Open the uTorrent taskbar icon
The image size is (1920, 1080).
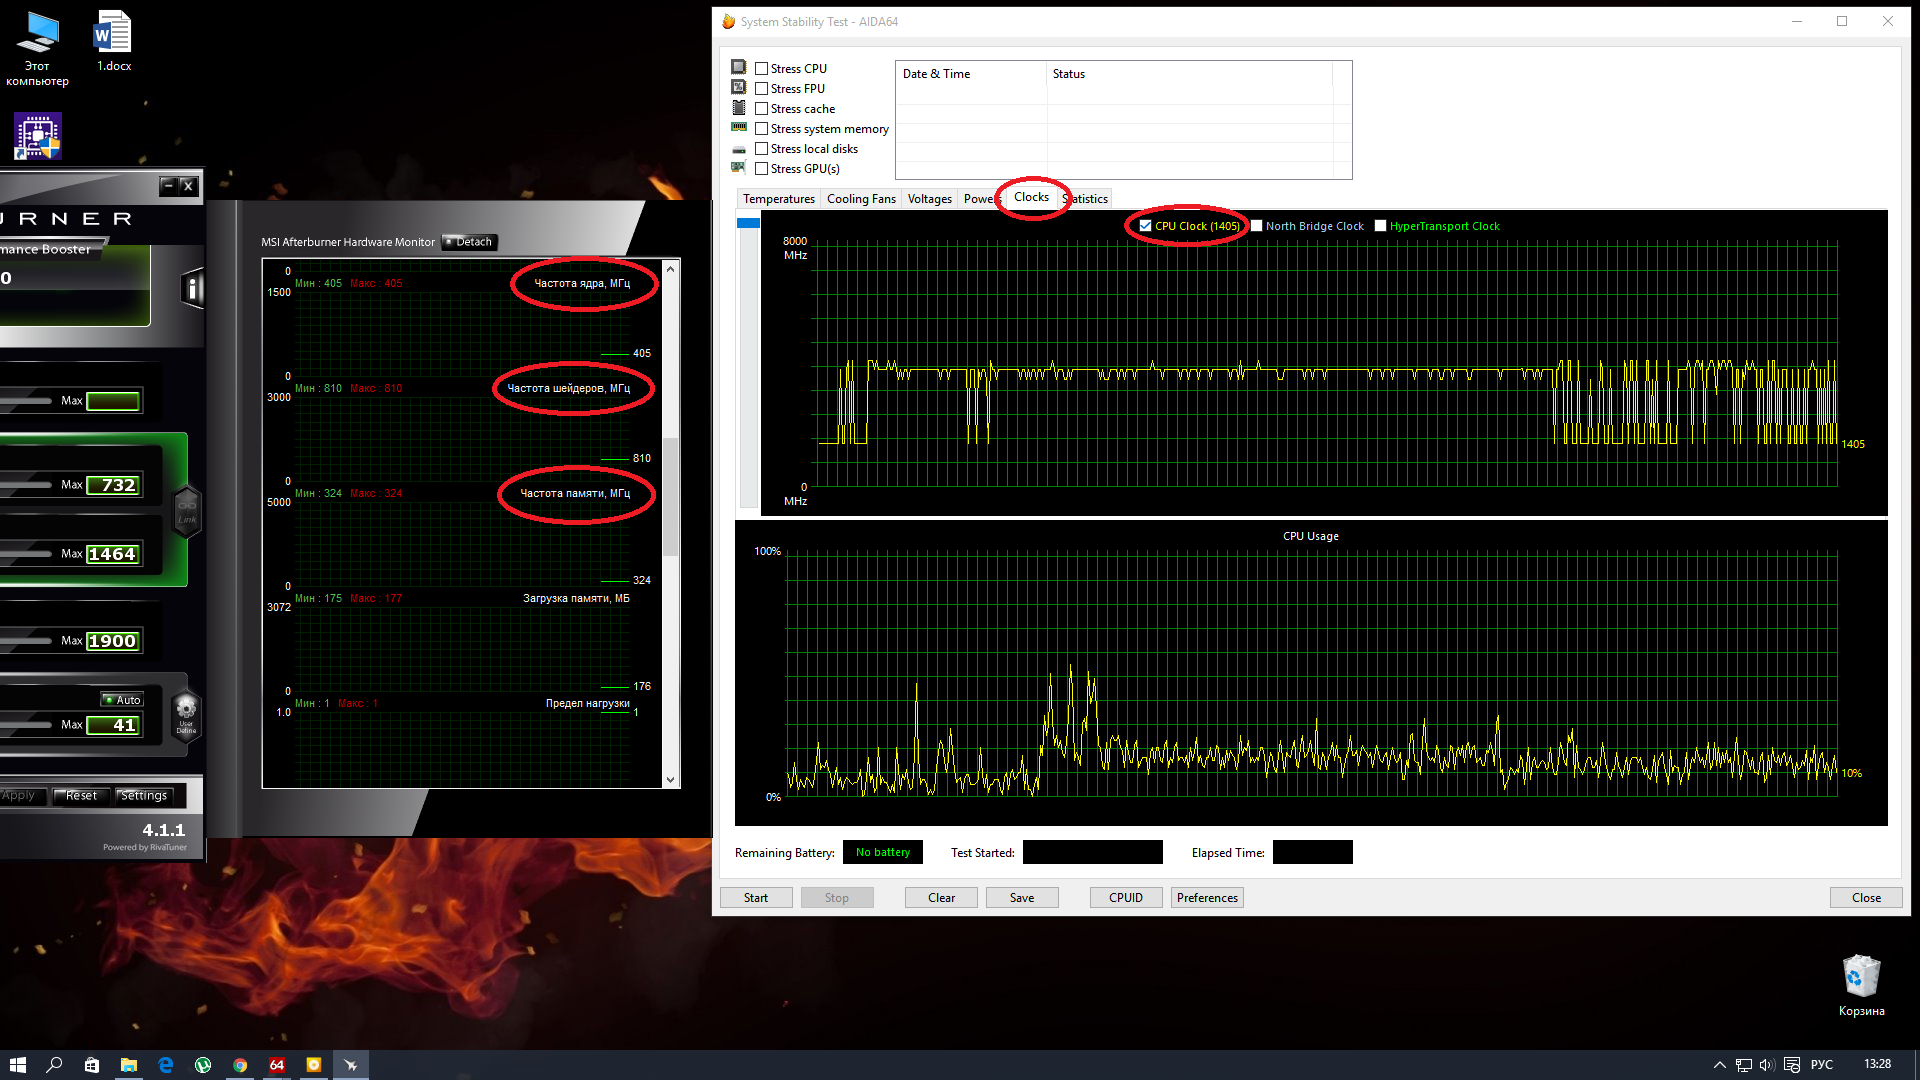coord(203,1065)
